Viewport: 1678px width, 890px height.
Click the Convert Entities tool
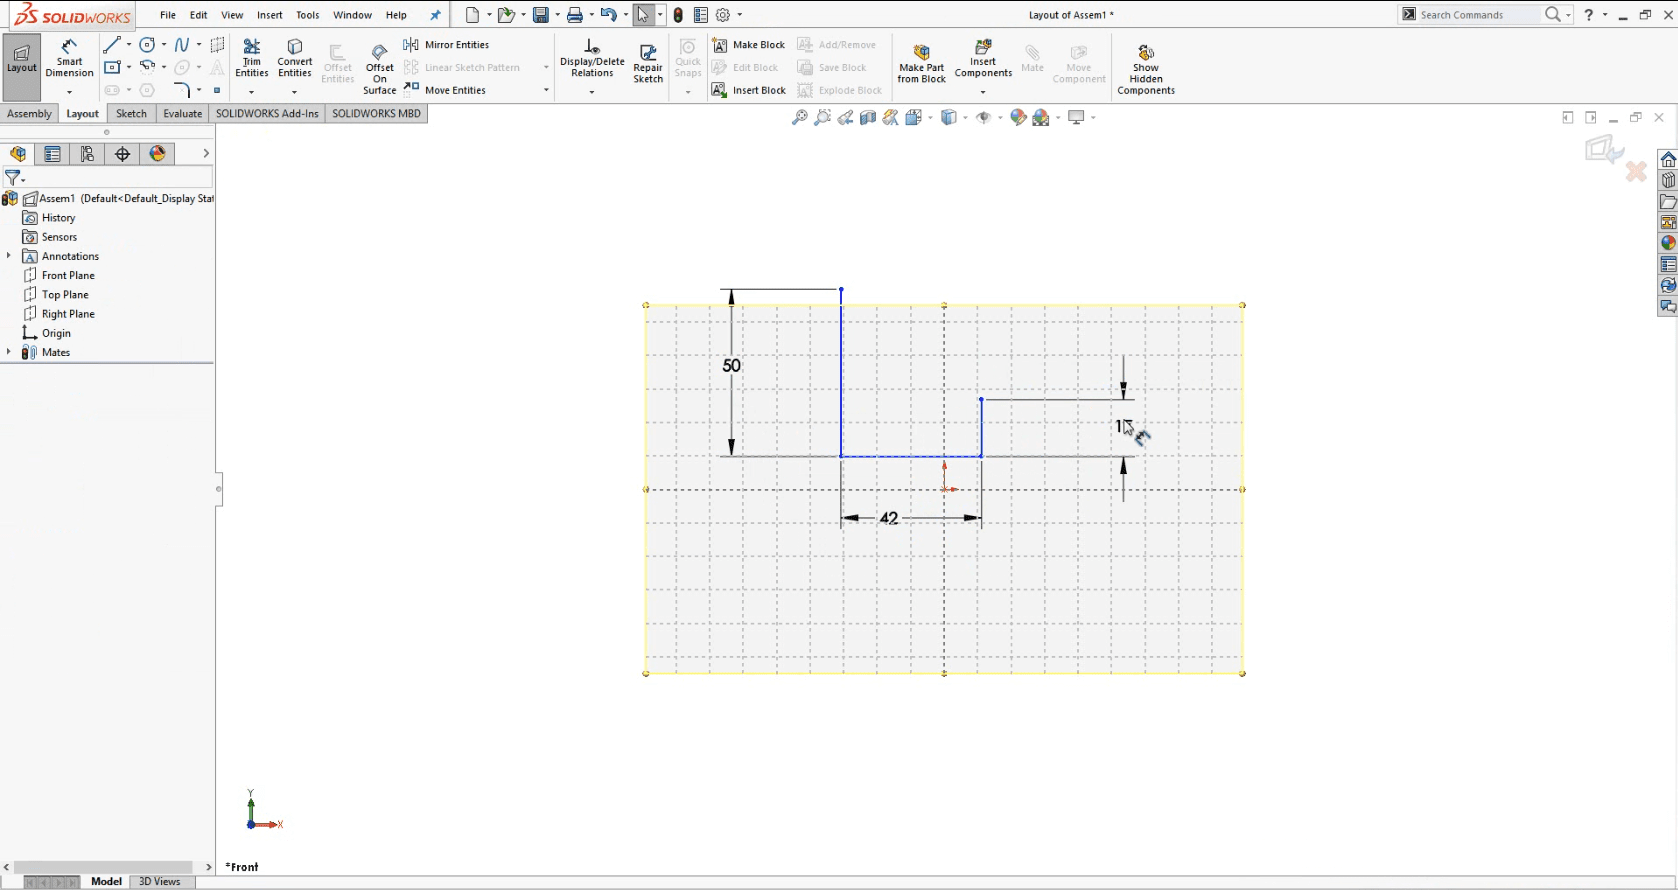click(295, 59)
